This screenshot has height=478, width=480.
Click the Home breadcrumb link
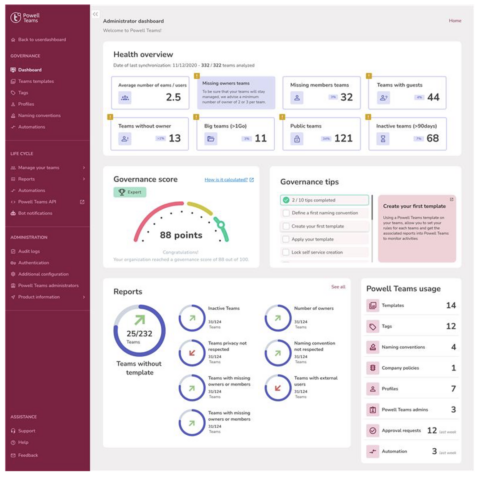pos(455,21)
